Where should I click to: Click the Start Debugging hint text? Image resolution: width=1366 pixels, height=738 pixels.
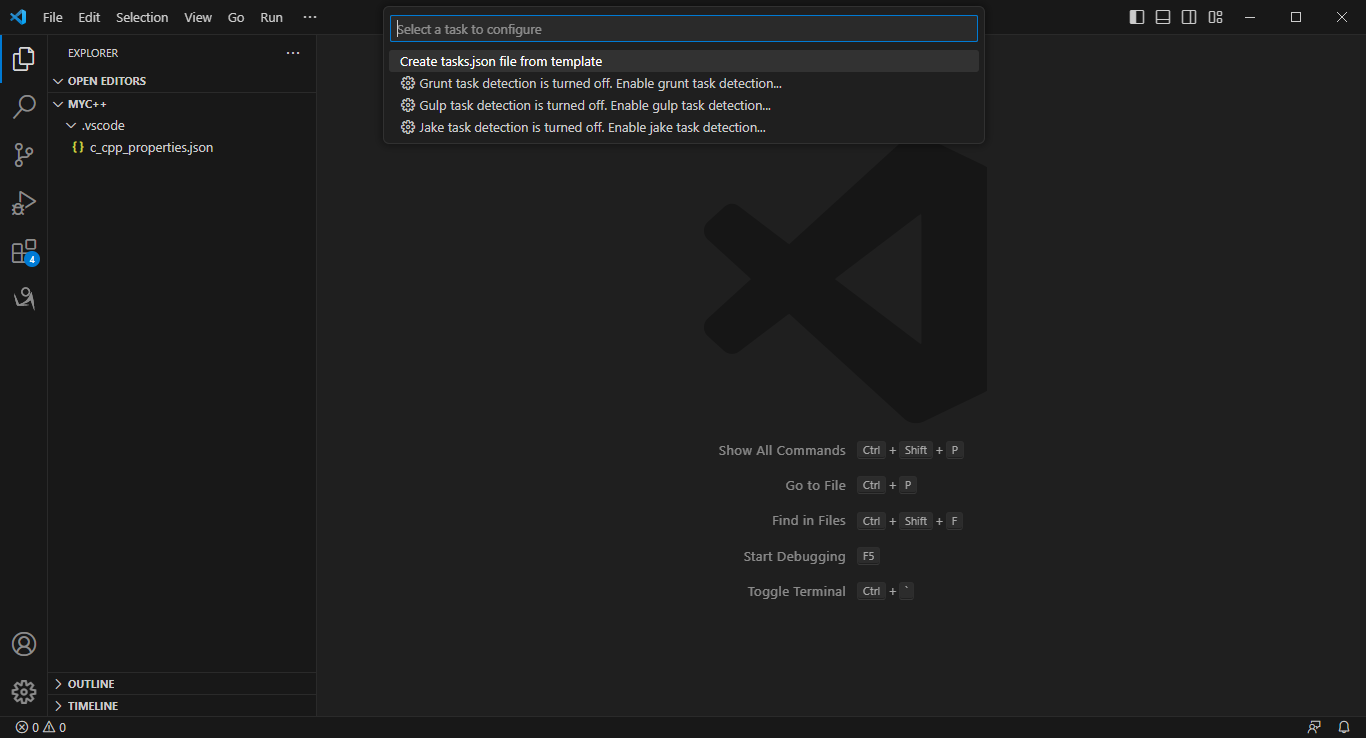pos(795,557)
